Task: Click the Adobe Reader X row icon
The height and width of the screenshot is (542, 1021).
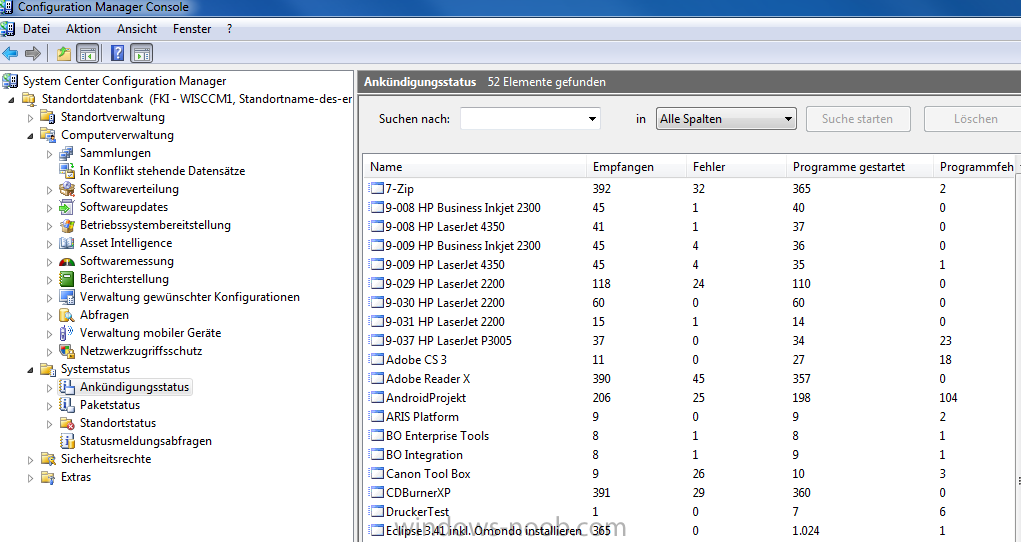Action: pyautogui.click(x=376, y=378)
